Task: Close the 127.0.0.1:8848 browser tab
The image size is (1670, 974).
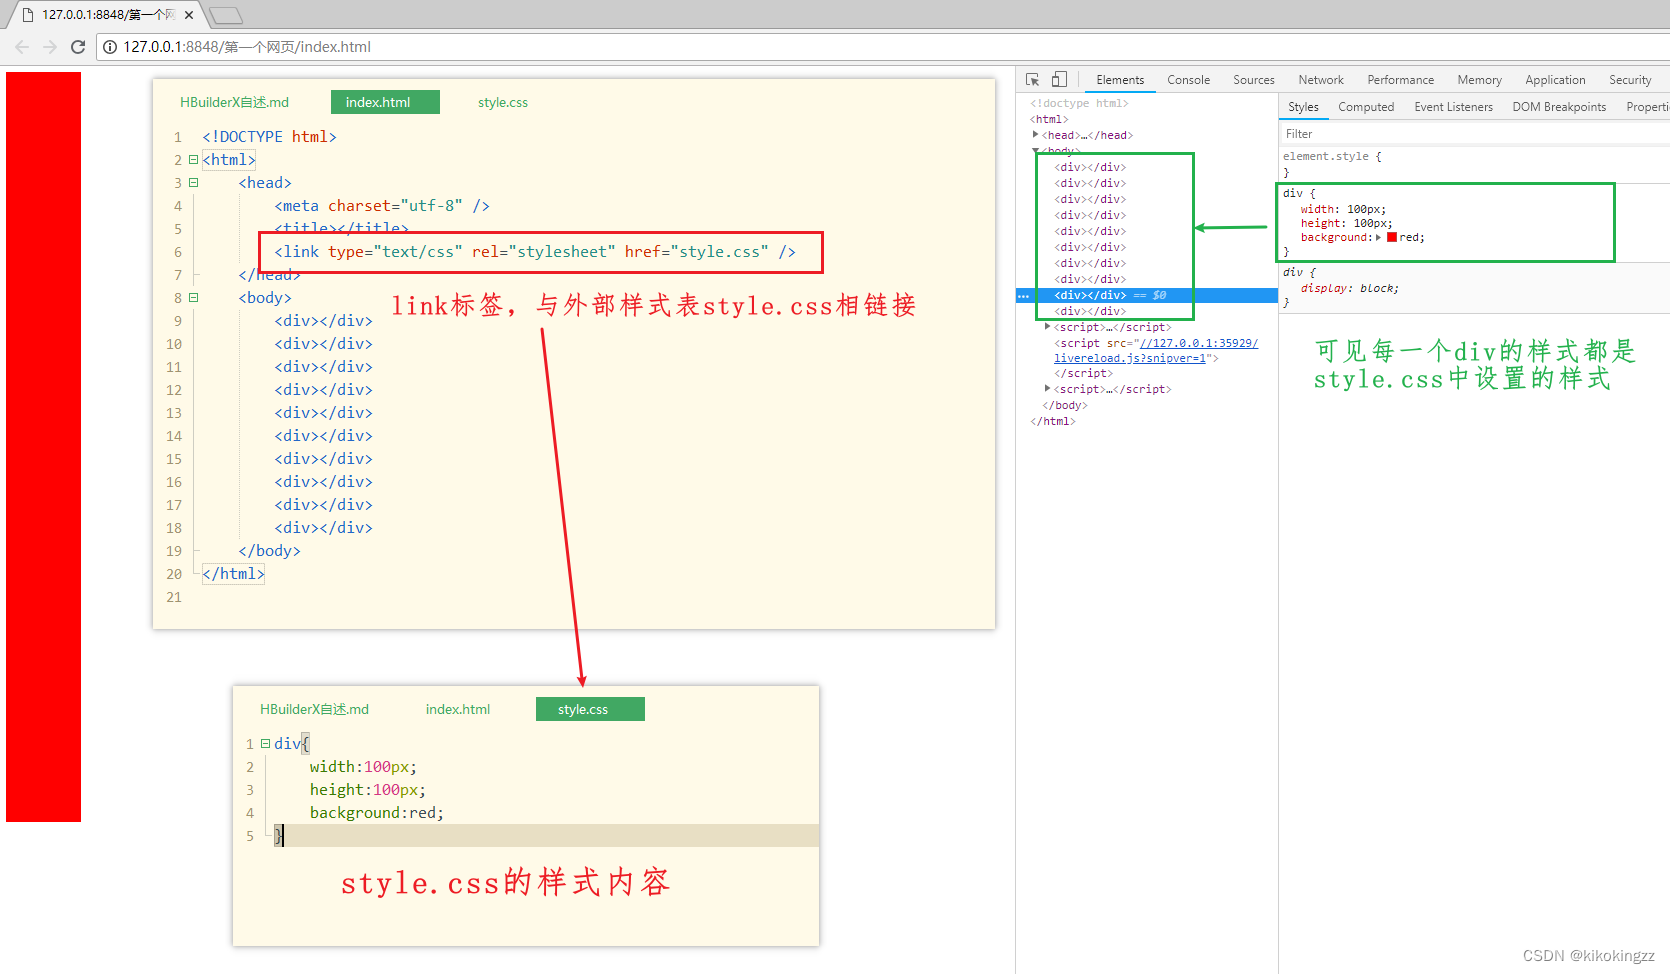Action: tap(189, 15)
